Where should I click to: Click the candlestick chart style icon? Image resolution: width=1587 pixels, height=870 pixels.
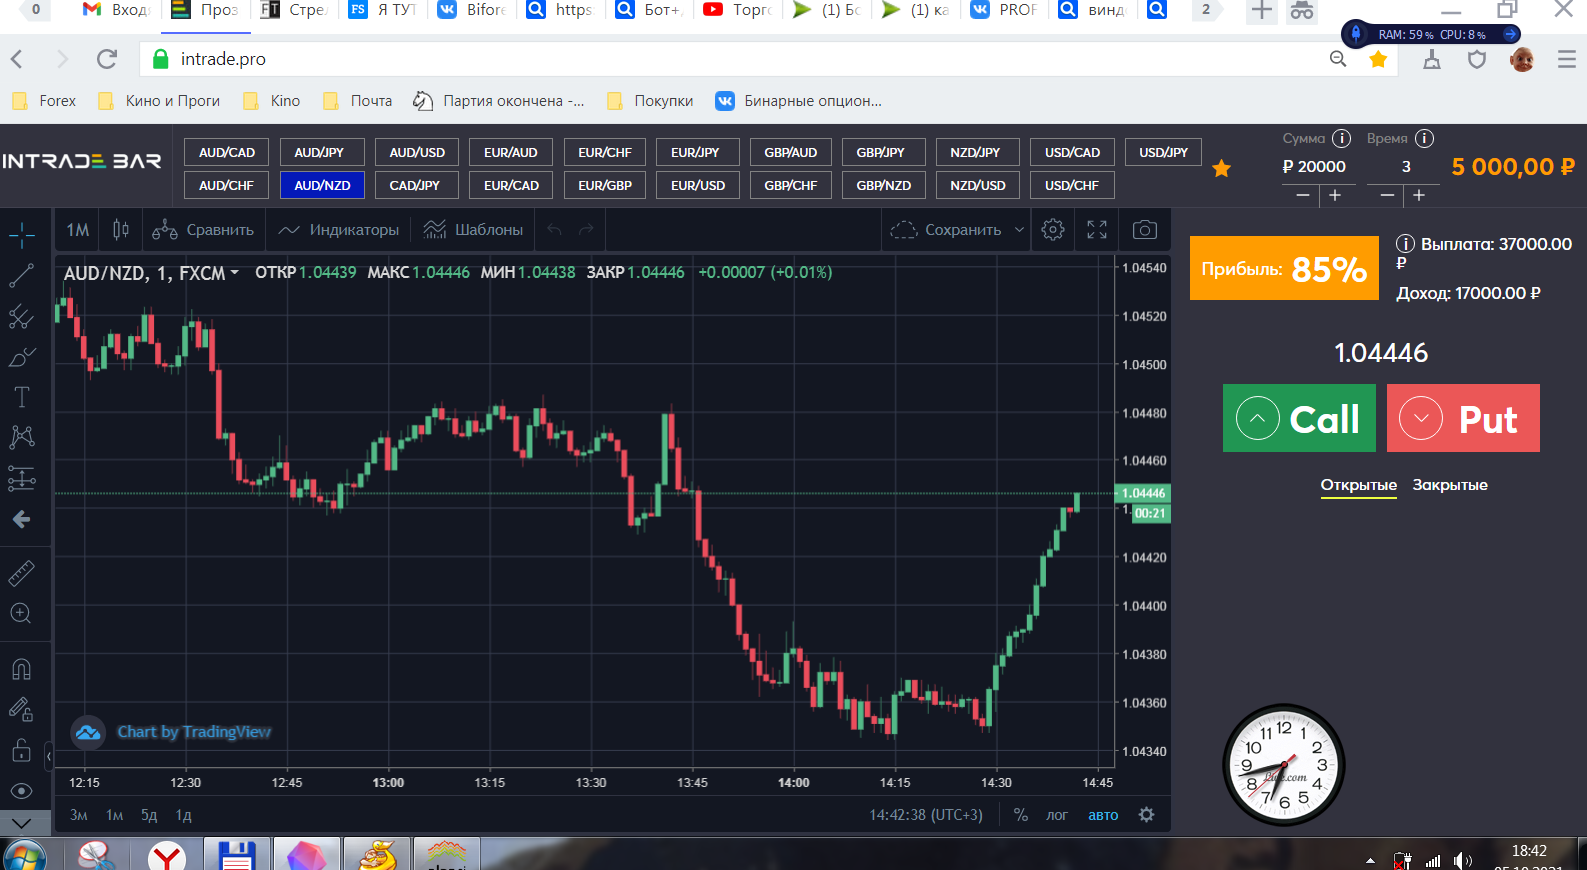tap(121, 230)
